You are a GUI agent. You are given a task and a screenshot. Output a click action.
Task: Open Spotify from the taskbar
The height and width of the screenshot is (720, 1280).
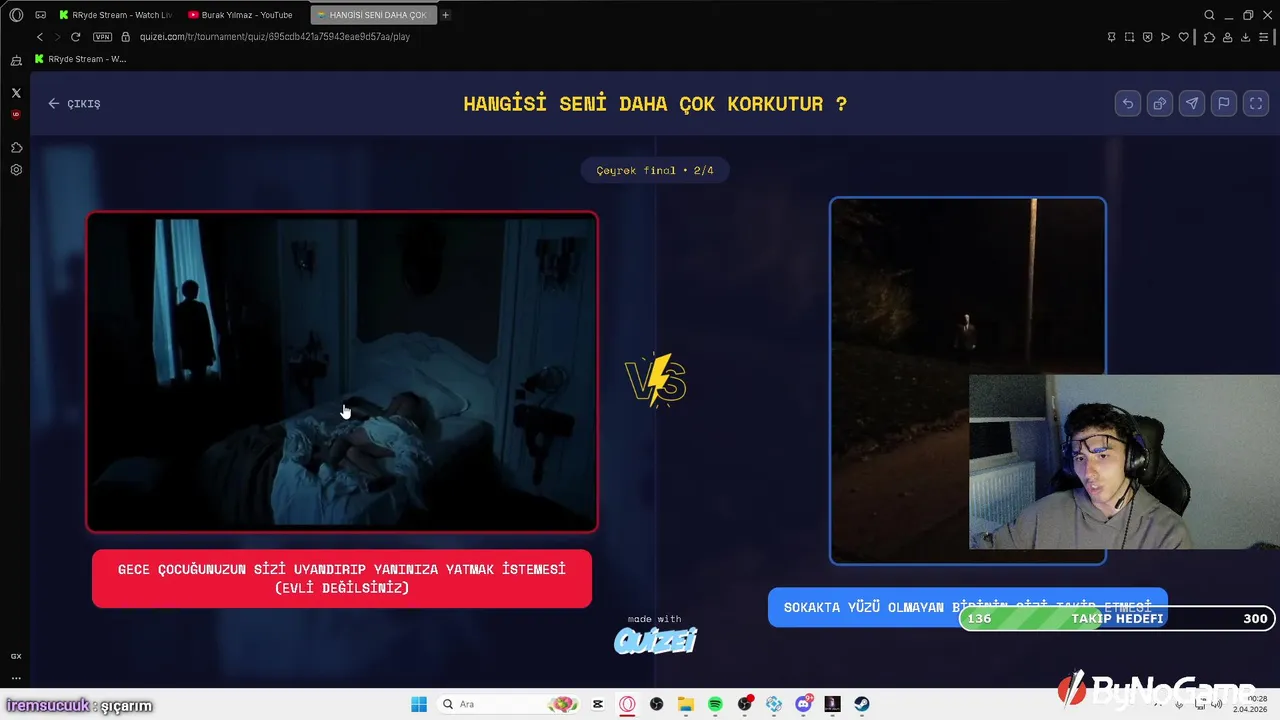[x=715, y=704]
